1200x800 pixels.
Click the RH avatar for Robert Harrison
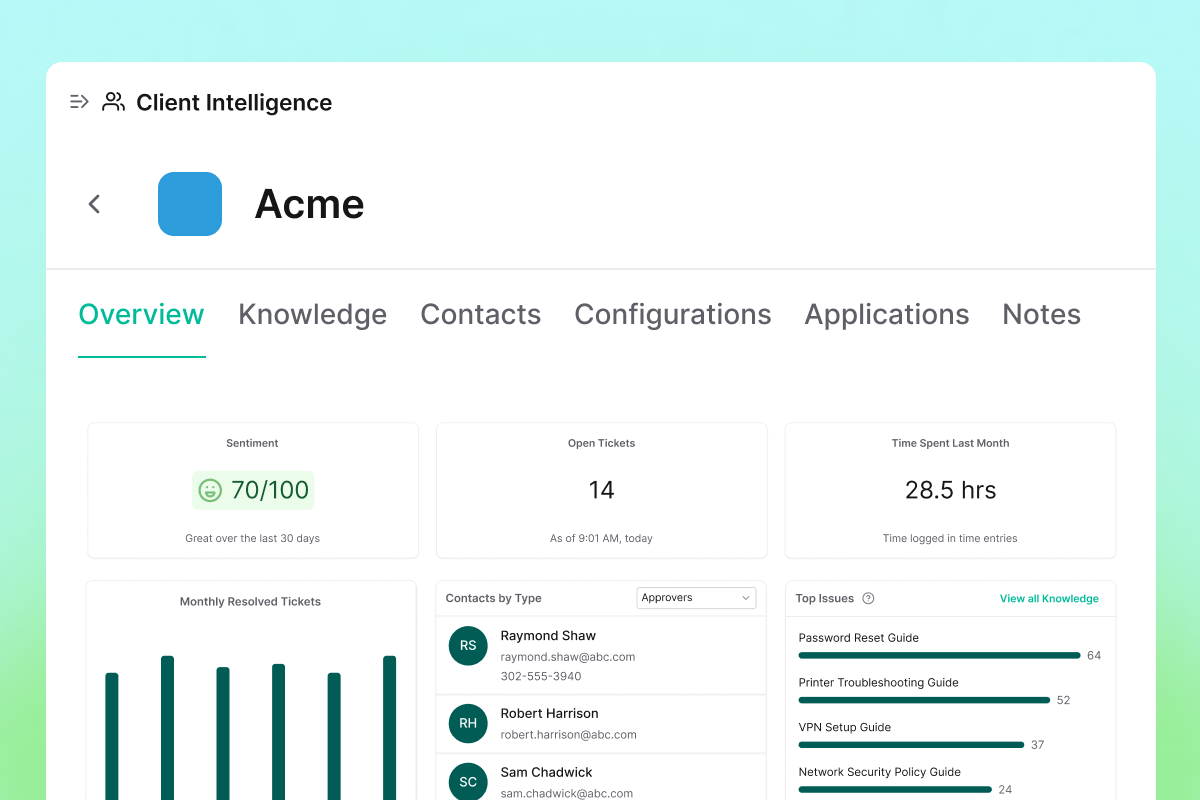pos(468,723)
